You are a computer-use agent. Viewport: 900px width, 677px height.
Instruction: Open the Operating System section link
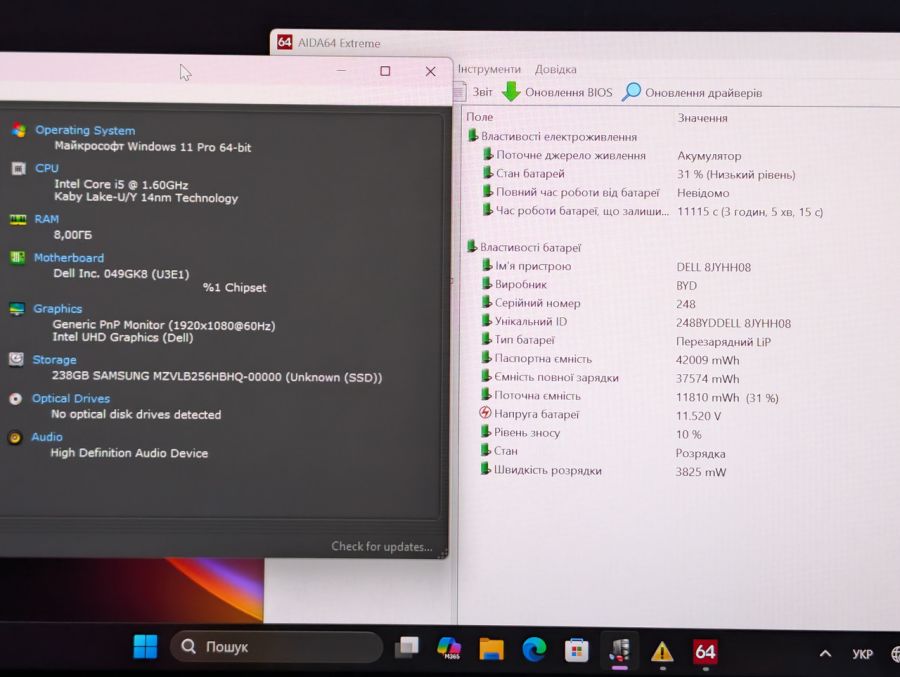point(85,130)
